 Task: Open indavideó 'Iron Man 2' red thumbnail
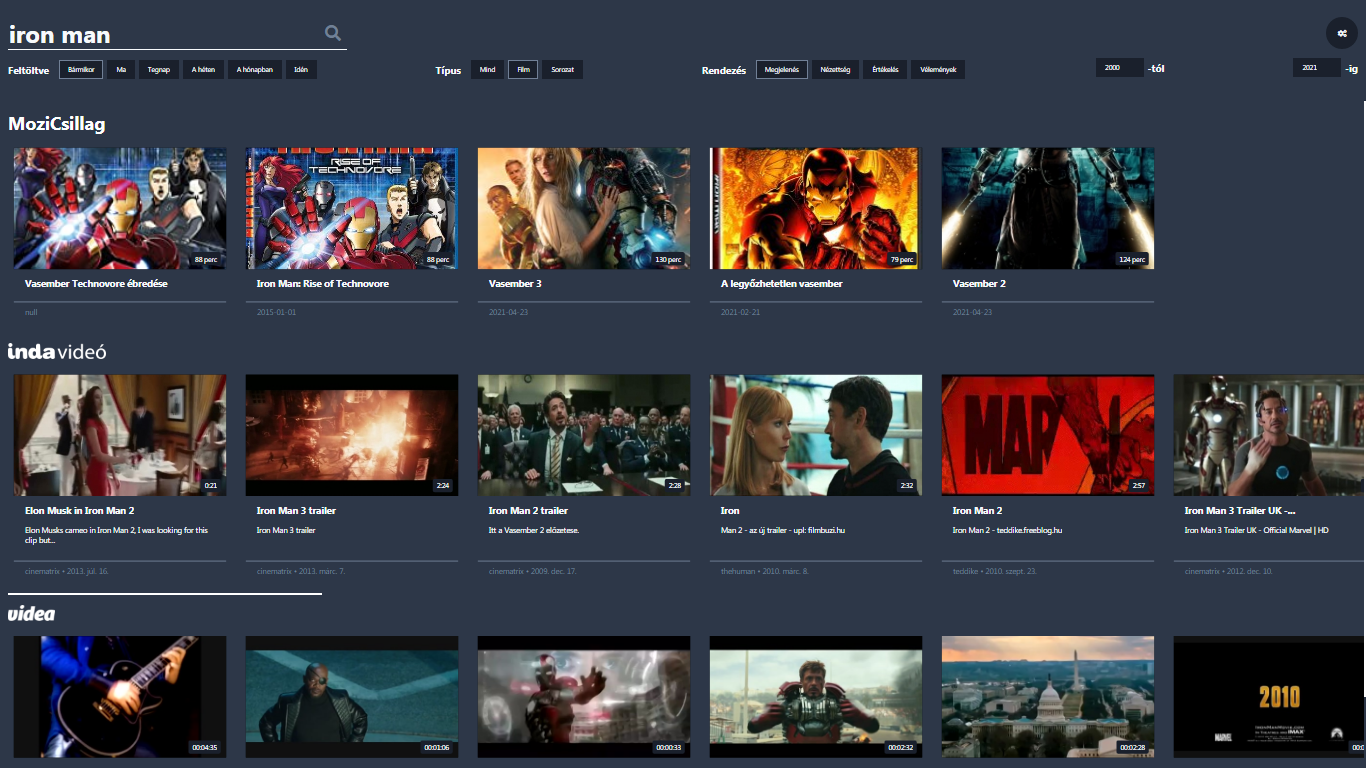coord(1048,435)
